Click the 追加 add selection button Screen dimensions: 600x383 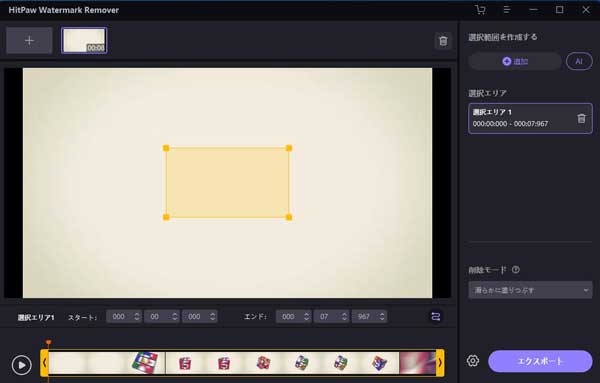pyautogui.click(x=515, y=61)
